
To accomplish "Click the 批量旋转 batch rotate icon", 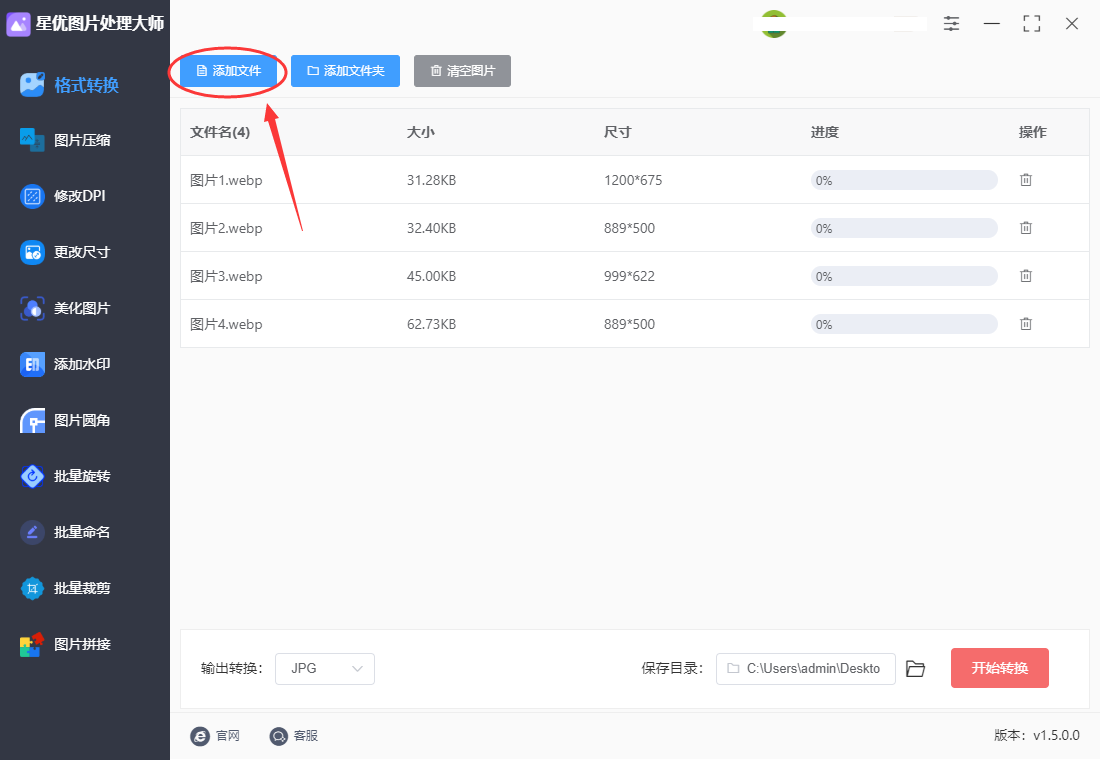I will 32,476.
